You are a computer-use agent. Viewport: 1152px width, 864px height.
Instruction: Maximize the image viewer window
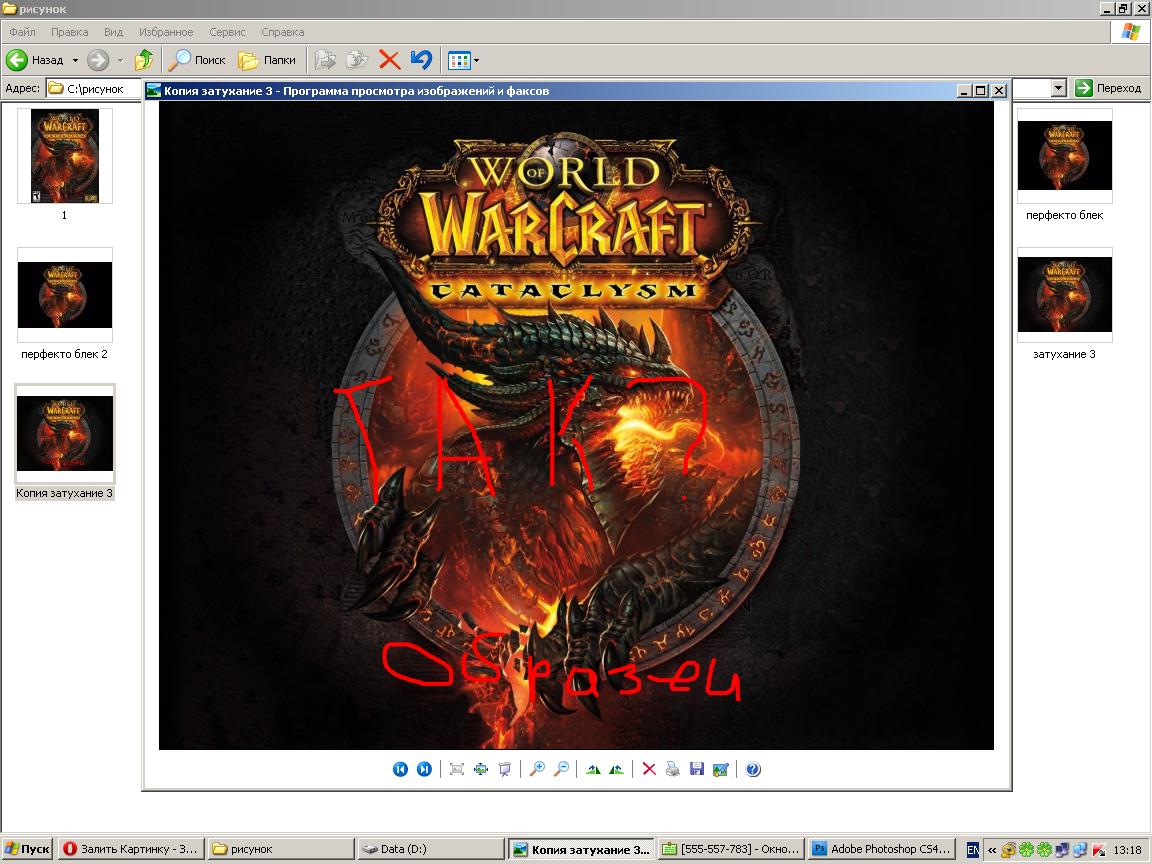tap(981, 90)
